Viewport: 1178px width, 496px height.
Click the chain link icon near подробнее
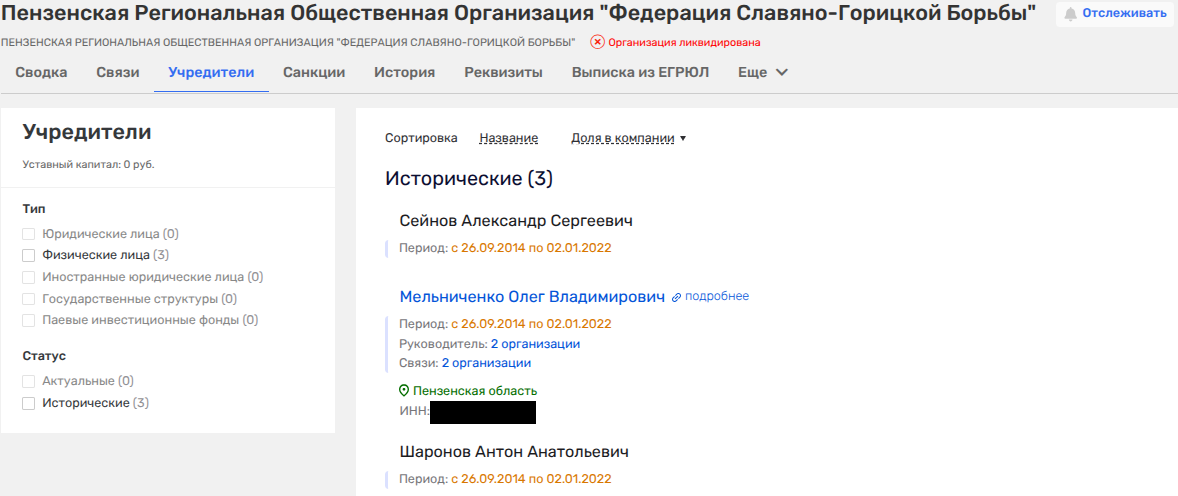(676, 297)
